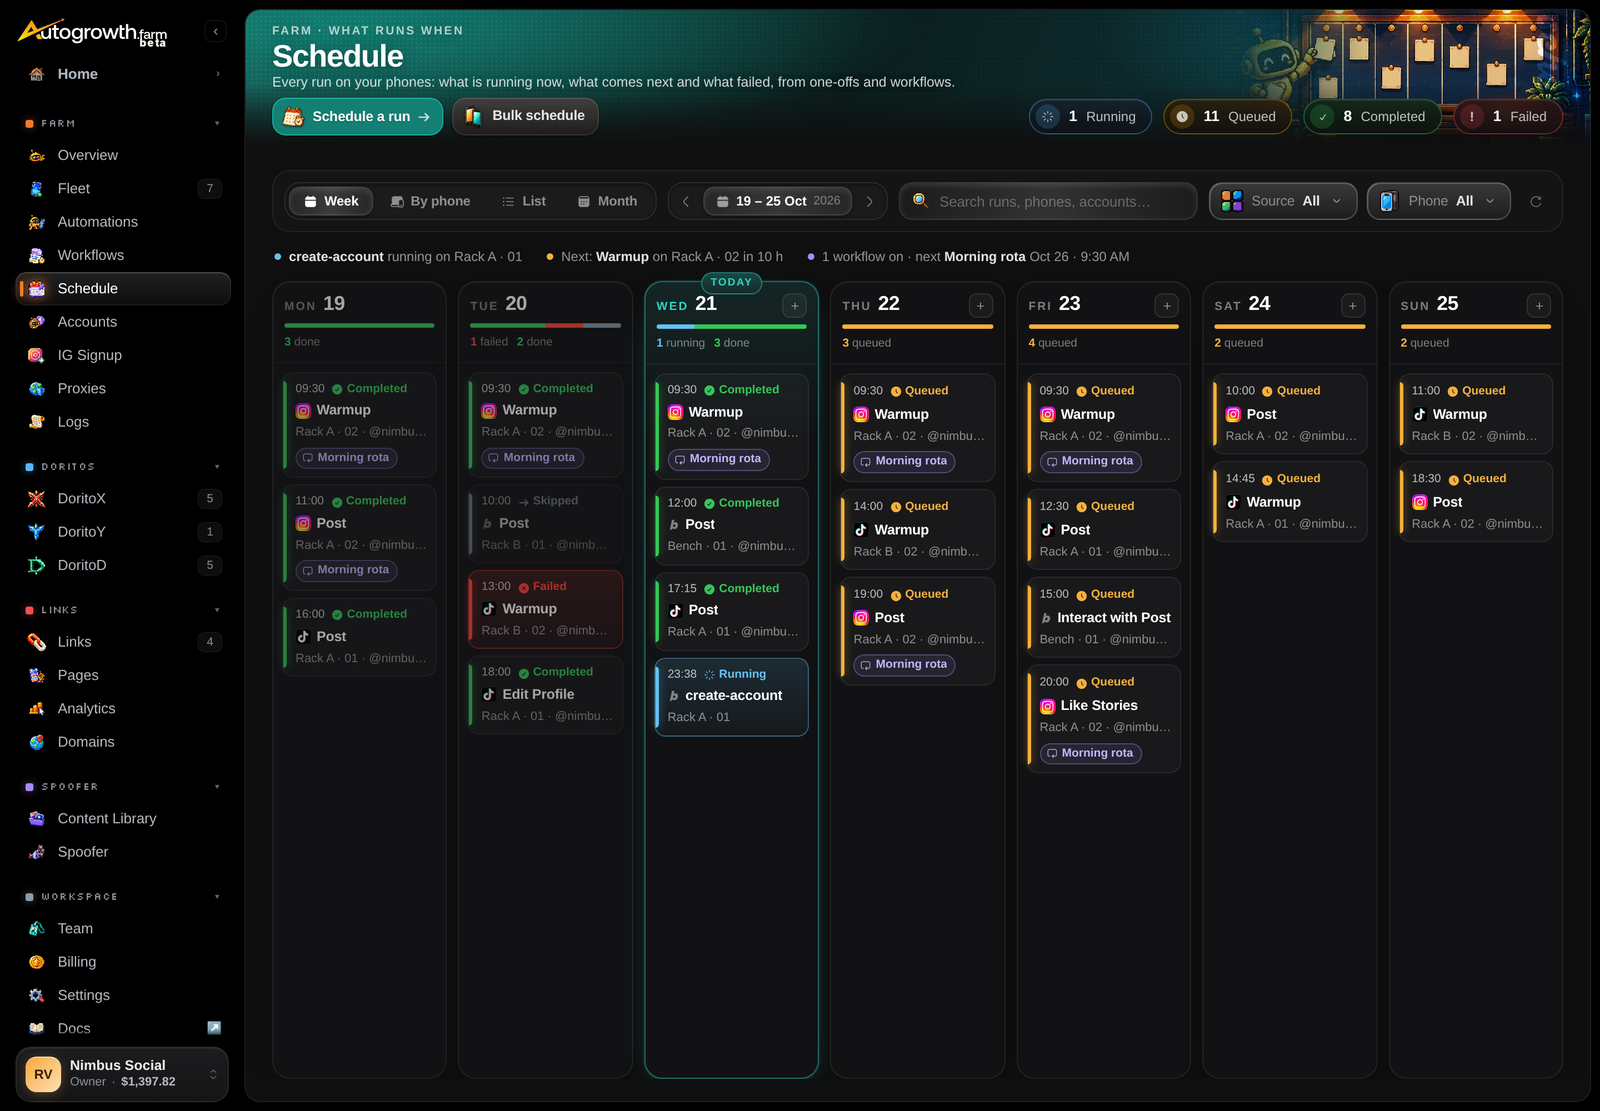
Task: Open the running create-account card on Wednesday
Action: (732, 697)
